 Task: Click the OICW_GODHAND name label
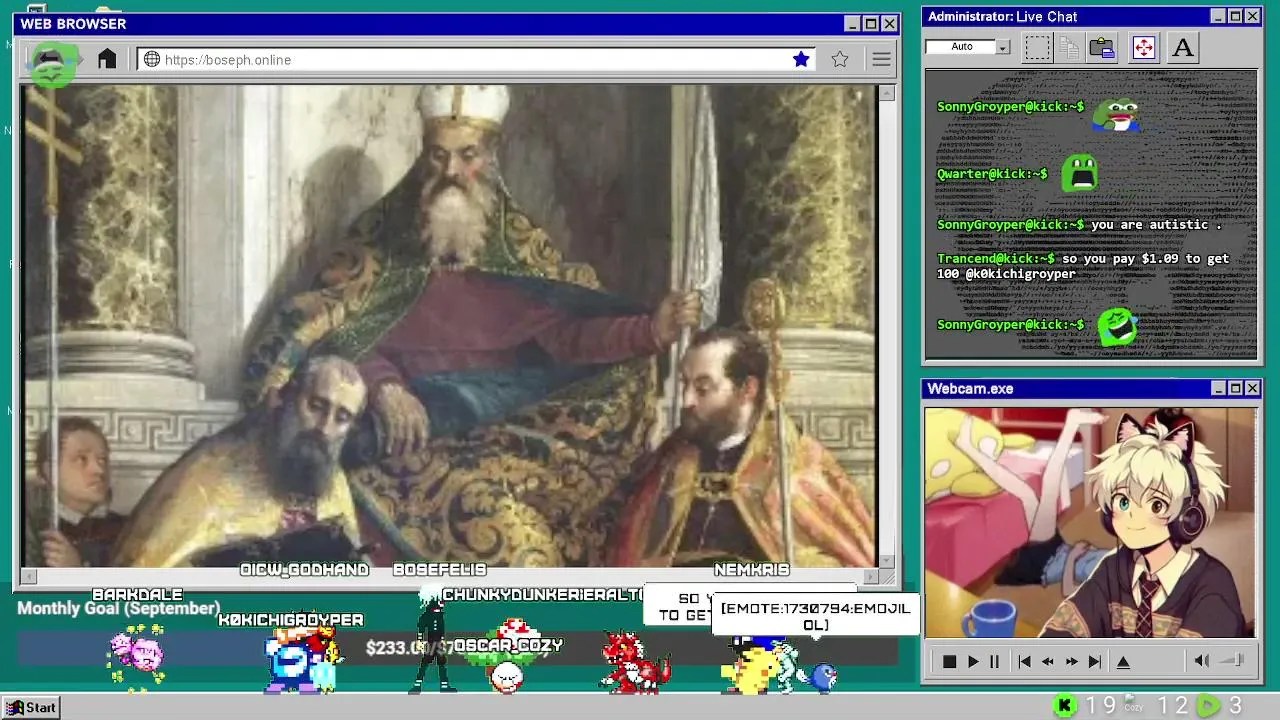(x=304, y=570)
